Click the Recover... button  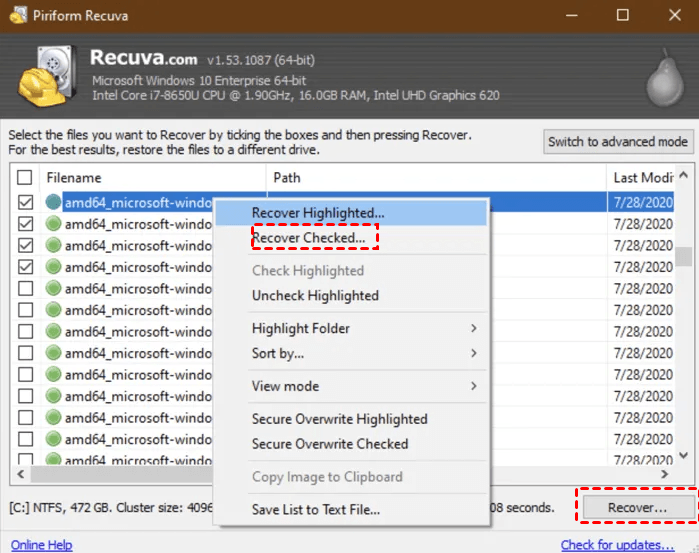[637, 508]
